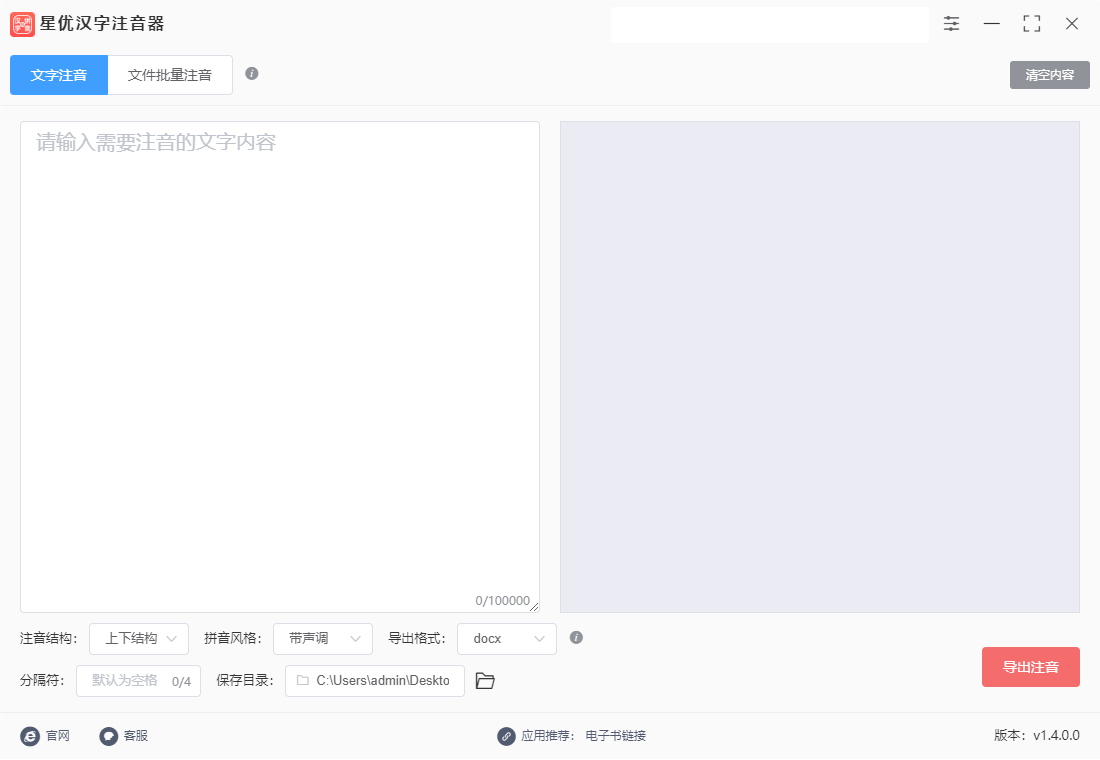Open the 导出格式 dropdown showing docx
Viewport: 1100px width, 760px height.
(507, 639)
